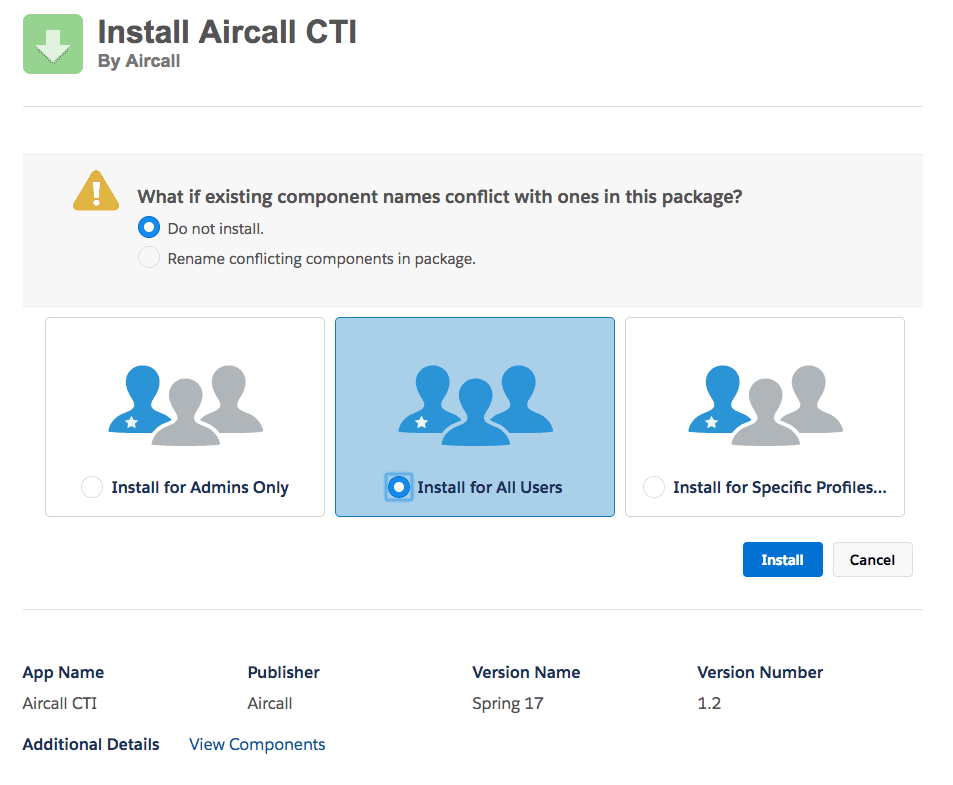Select the "Do not install" radio button
This screenshot has width=953, height=785.
coord(149,228)
